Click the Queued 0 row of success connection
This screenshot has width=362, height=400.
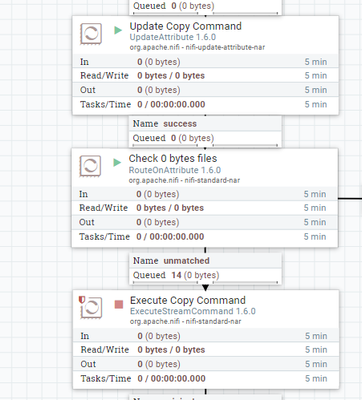click(x=205, y=138)
